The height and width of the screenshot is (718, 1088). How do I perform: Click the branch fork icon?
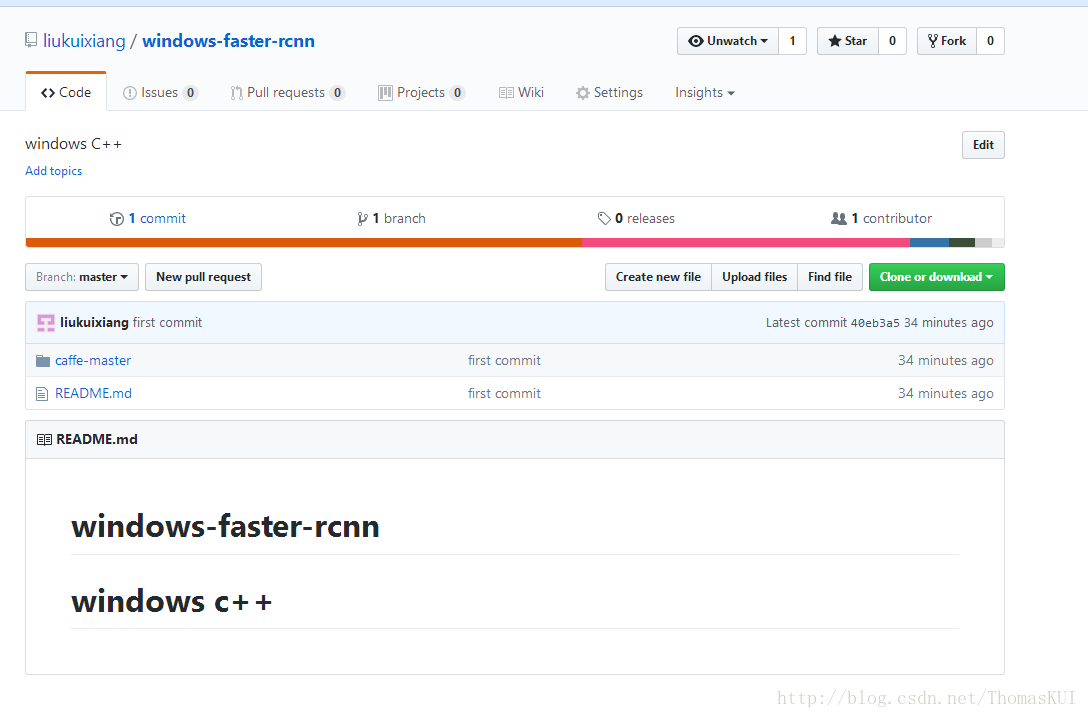click(x=362, y=219)
